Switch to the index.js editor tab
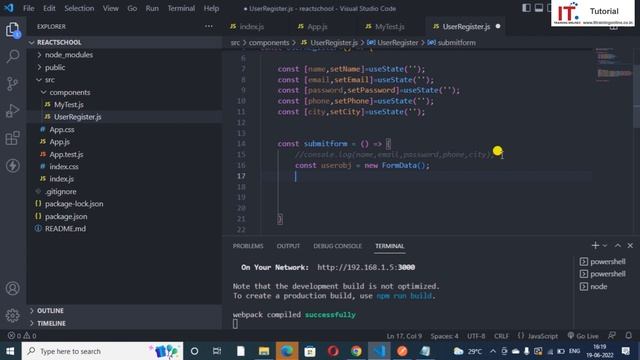 (251, 27)
